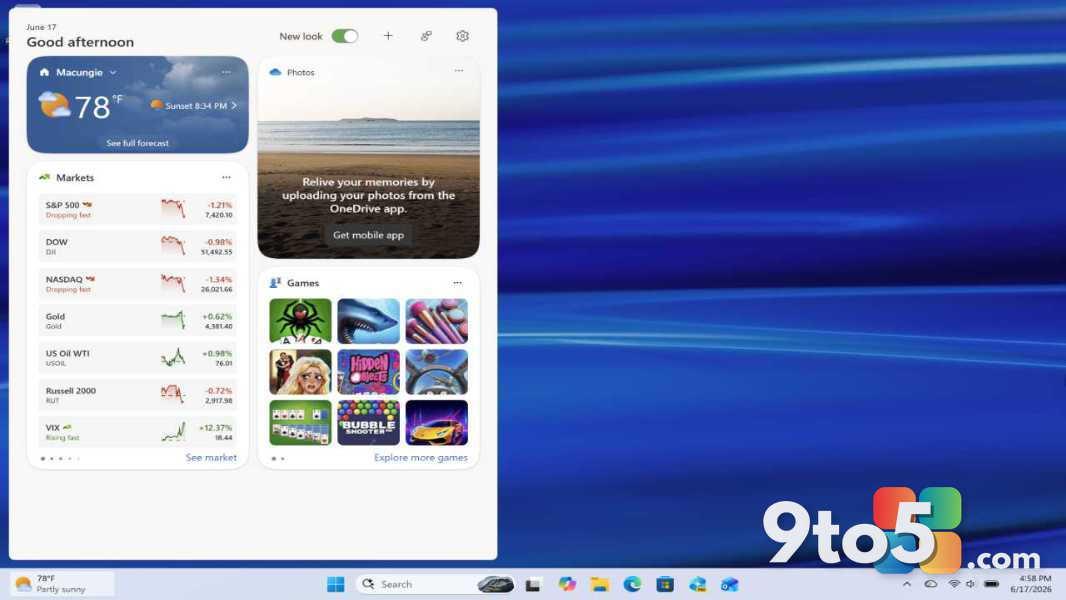Launch Copilot from the taskbar
Image resolution: width=1066 pixels, height=600 pixels.
[x=567, y=584]
